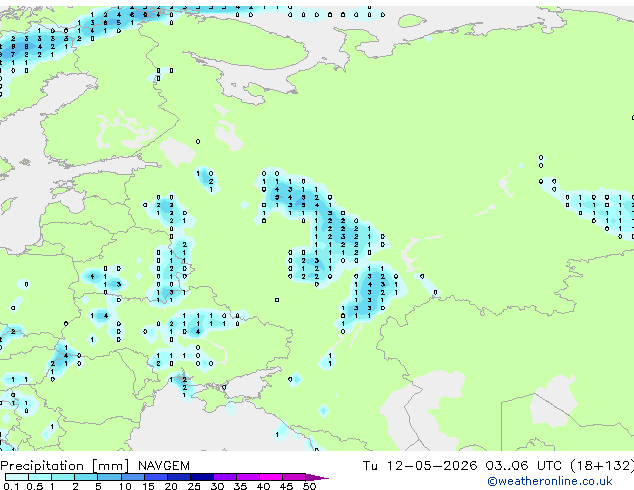Click the 'Tu 12-05-2026' date text
Screen dimensions: 634x490
point(420,466)
